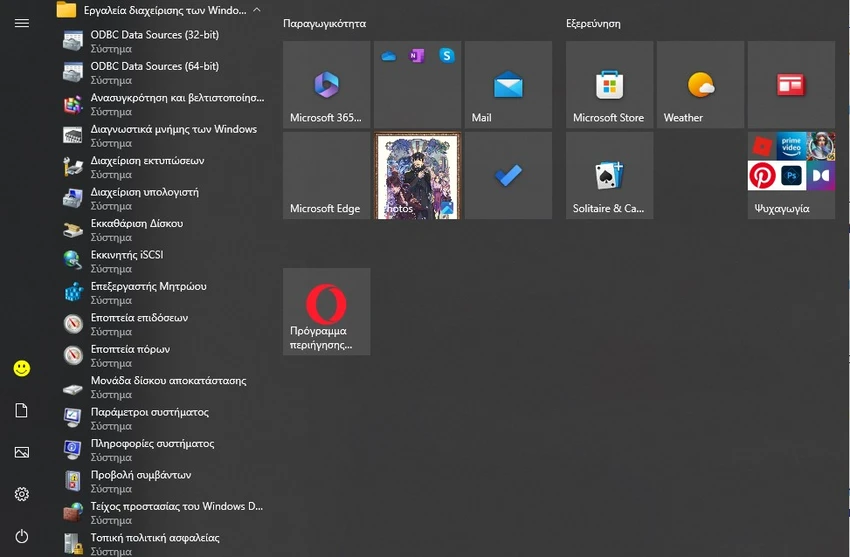Click the Pinterest icon in Ψυχαγωγία folder
Screen dimensions: 850x557
click(x=762, y=176)
